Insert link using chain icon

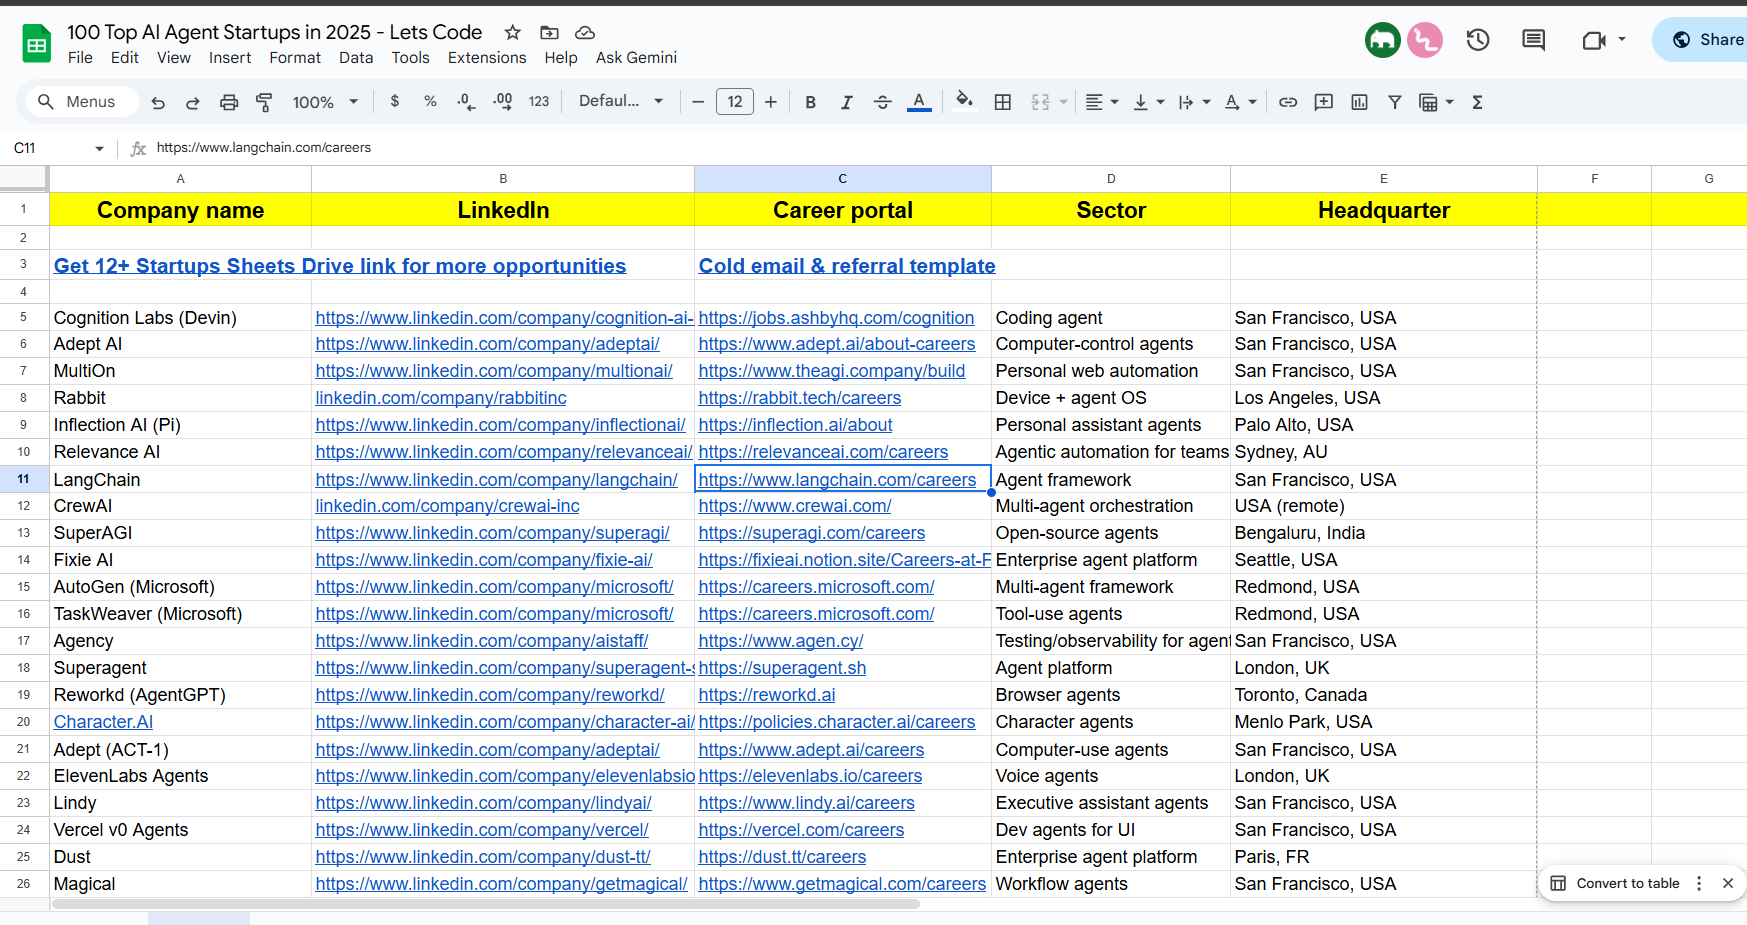click(1288, 102)
